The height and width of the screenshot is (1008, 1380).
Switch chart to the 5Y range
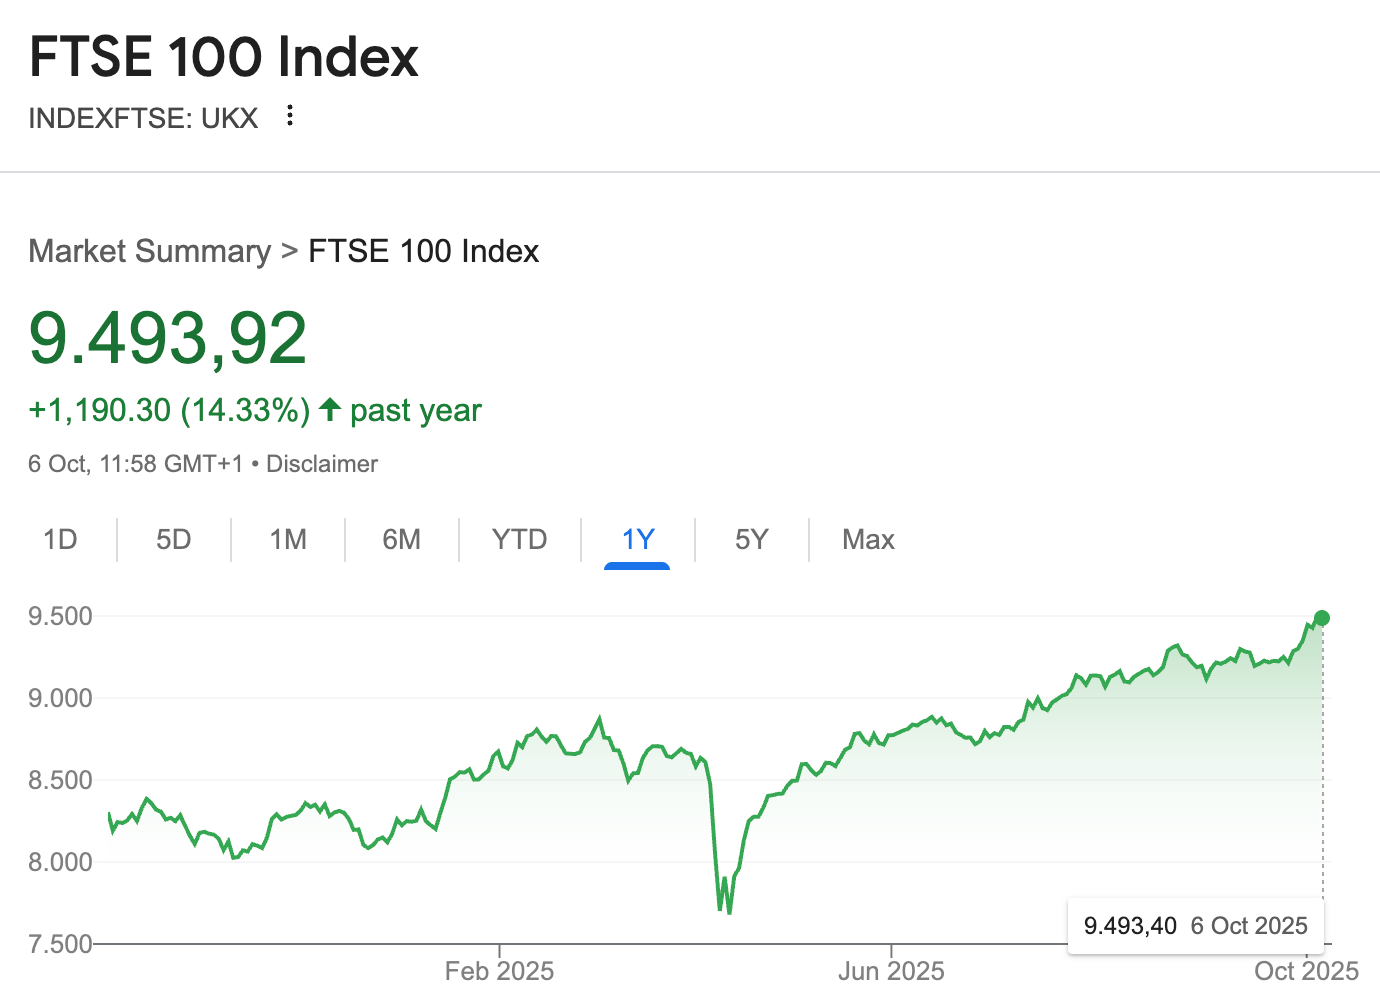click(x=751, y=540)
